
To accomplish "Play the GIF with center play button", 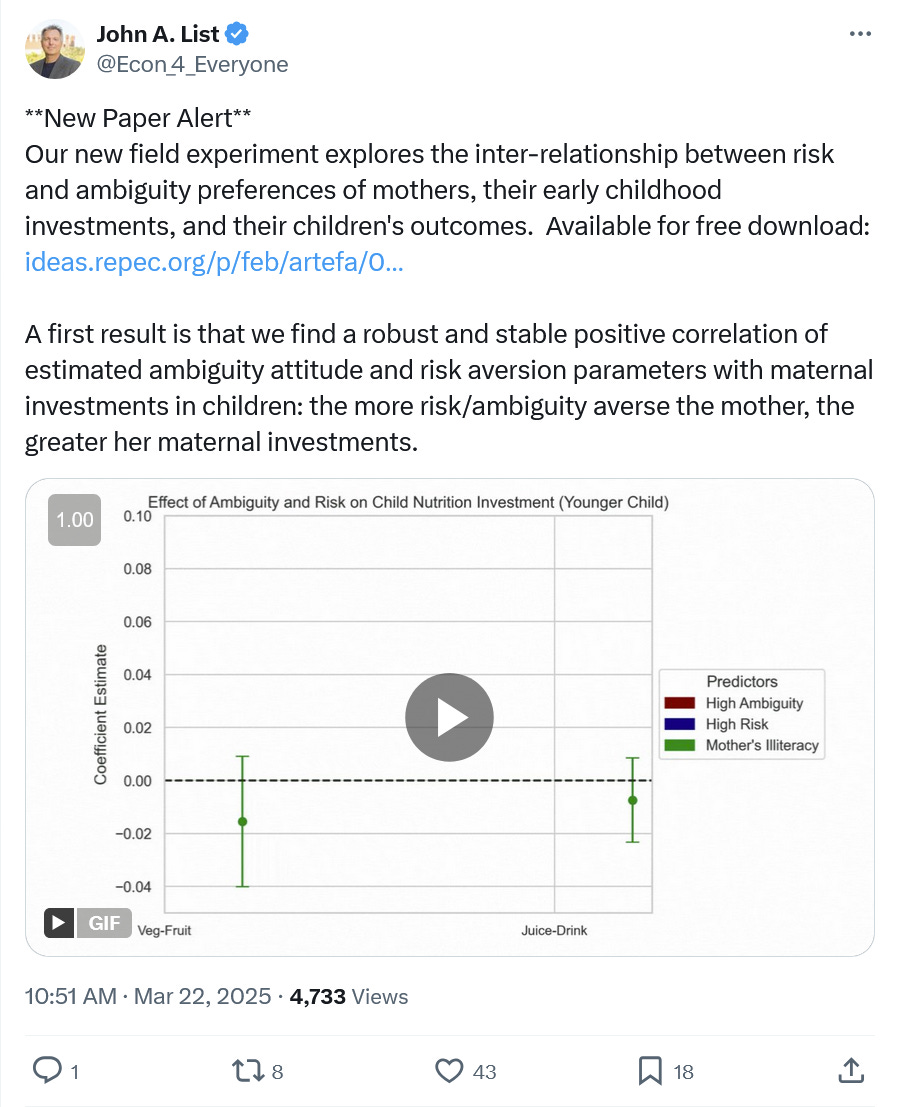I will [x=449, y=717].
